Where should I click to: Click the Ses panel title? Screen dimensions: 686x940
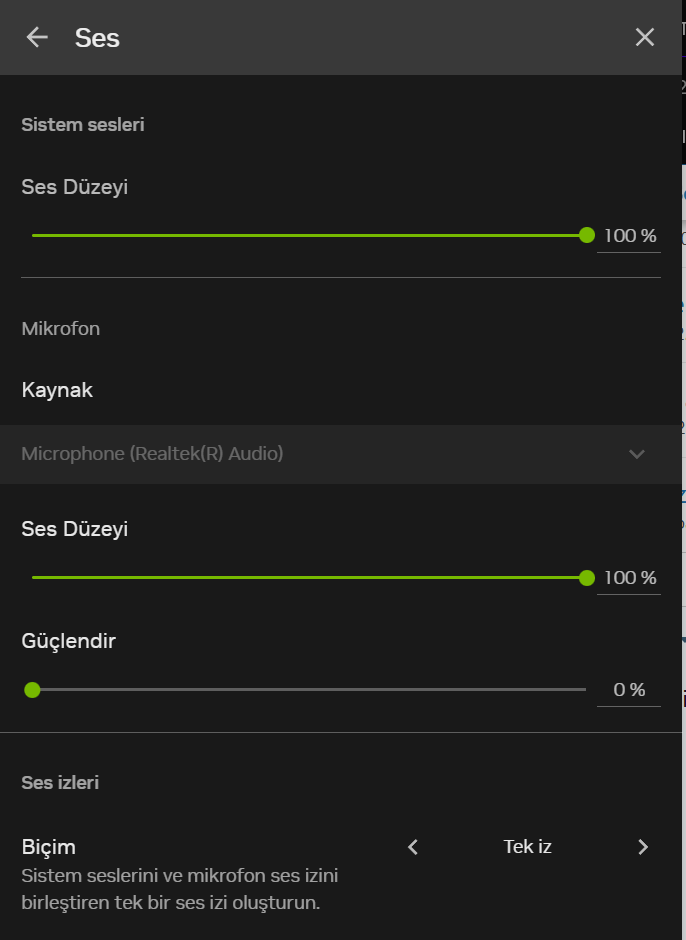(x=97, y=38)
